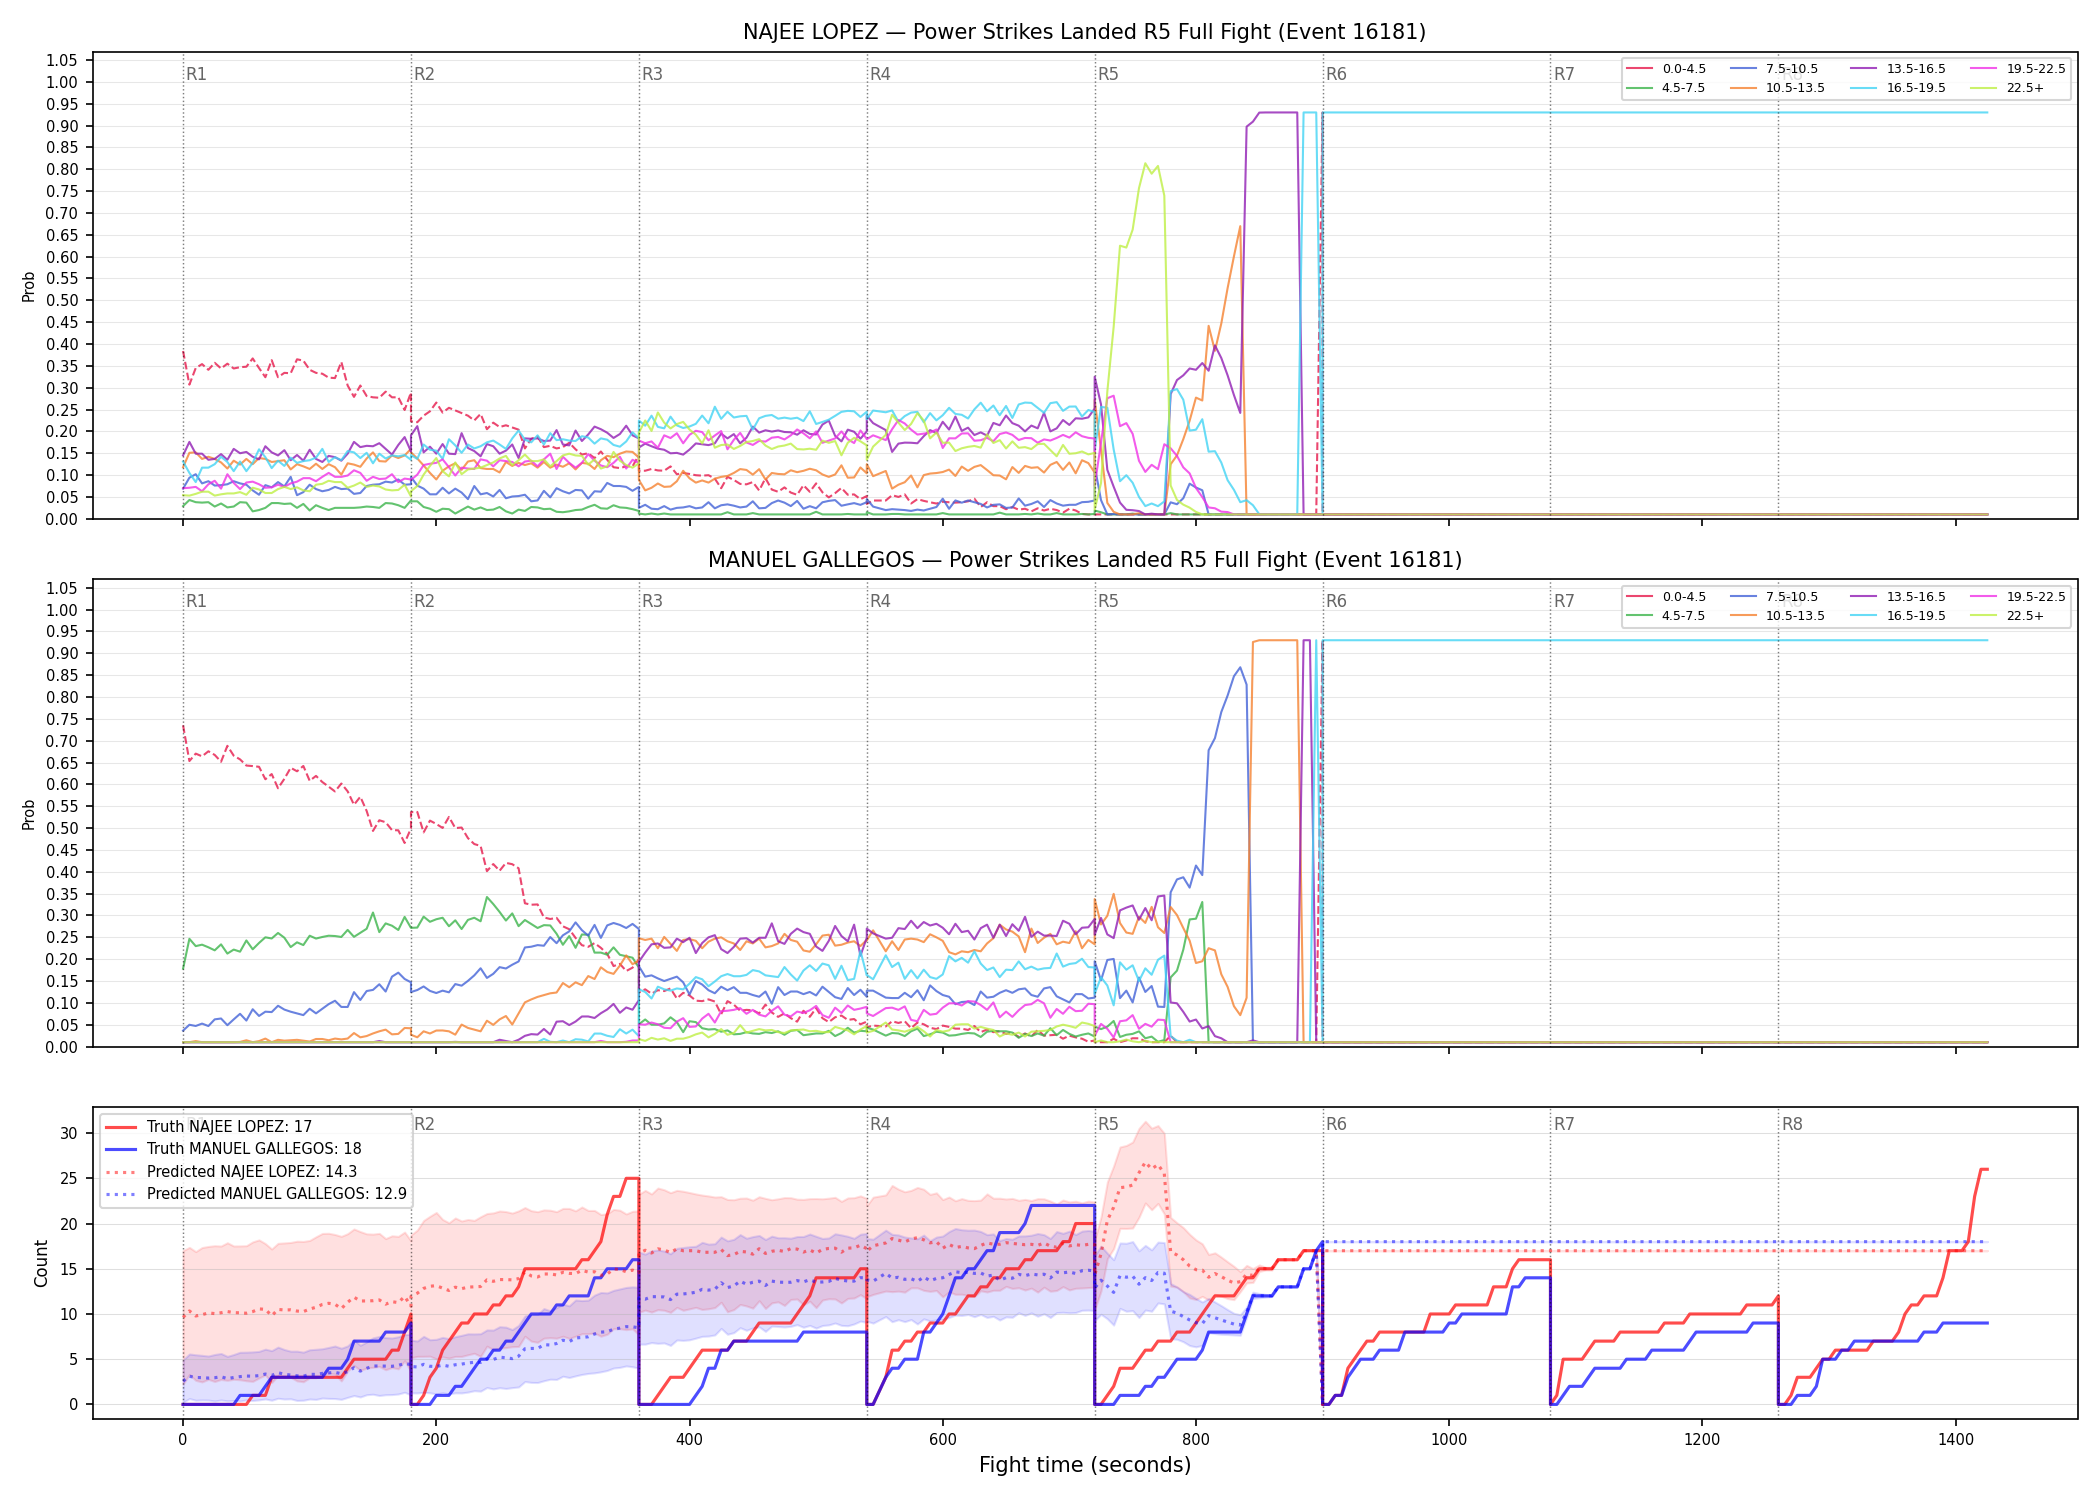2100x1500 pixels.
Task: Click the R7 round marker in the Count chart
Action: click(x=1564, y=1124)
